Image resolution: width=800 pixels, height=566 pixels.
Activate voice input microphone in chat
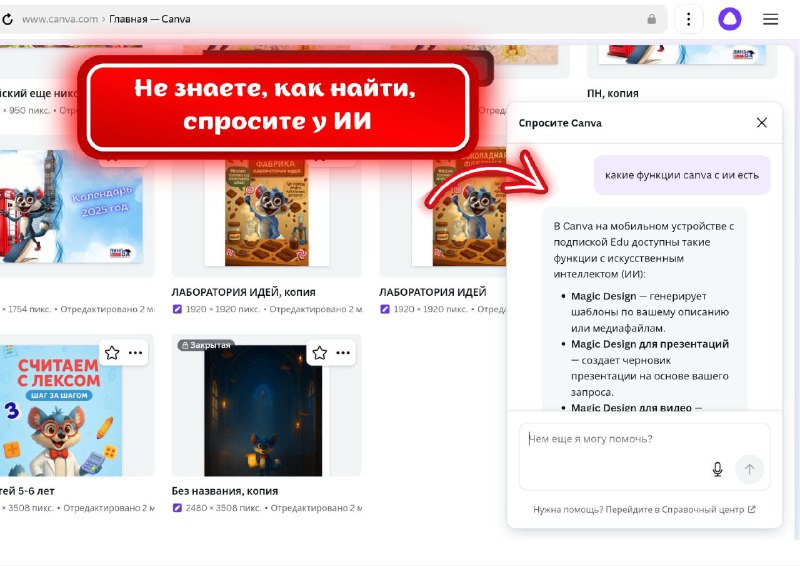pos(717,469)
